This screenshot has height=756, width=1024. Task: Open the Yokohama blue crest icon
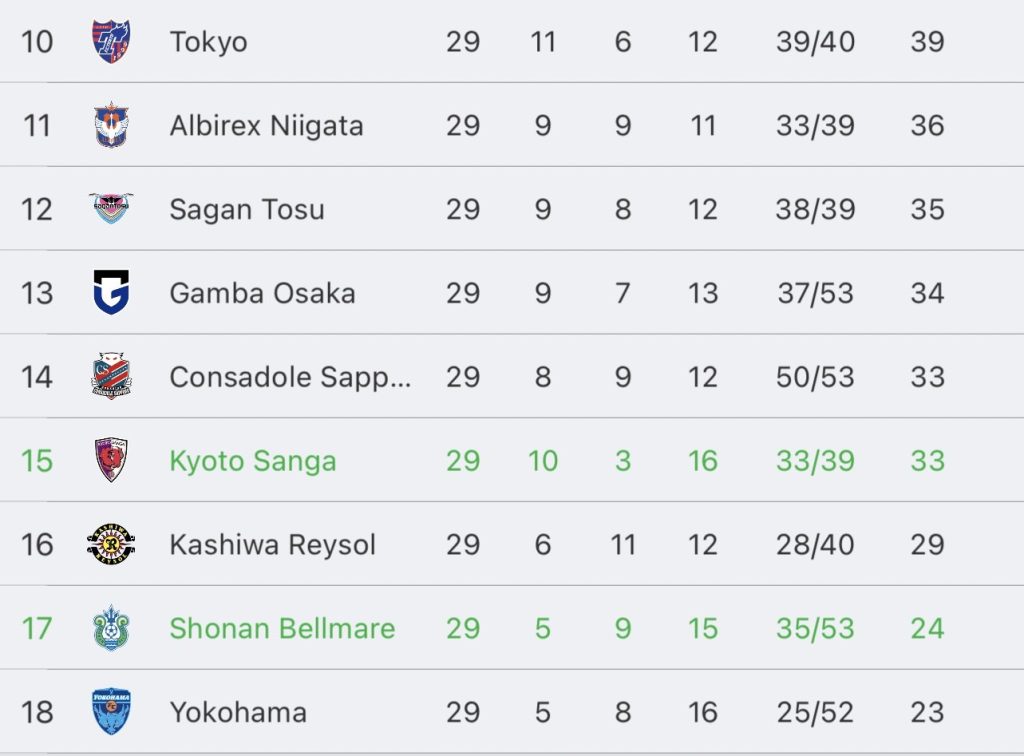point(111,711)
